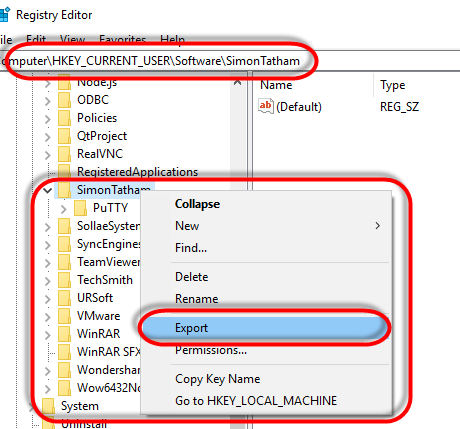Select the Policies tree label
This screenshot has width=460, height=429.
[x=97, y=118]
